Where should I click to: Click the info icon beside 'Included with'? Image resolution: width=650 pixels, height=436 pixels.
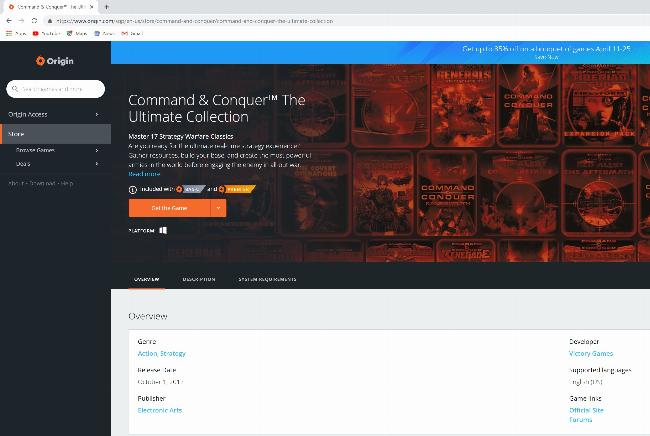[133, 190]
